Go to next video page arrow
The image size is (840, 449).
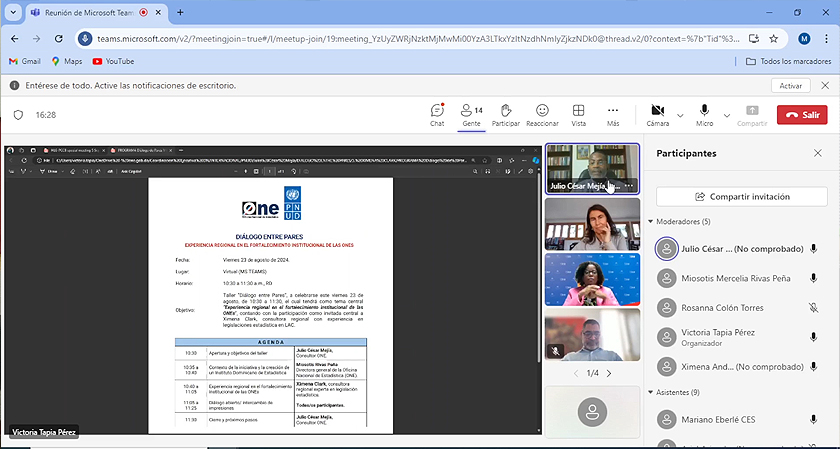[609, 373]
